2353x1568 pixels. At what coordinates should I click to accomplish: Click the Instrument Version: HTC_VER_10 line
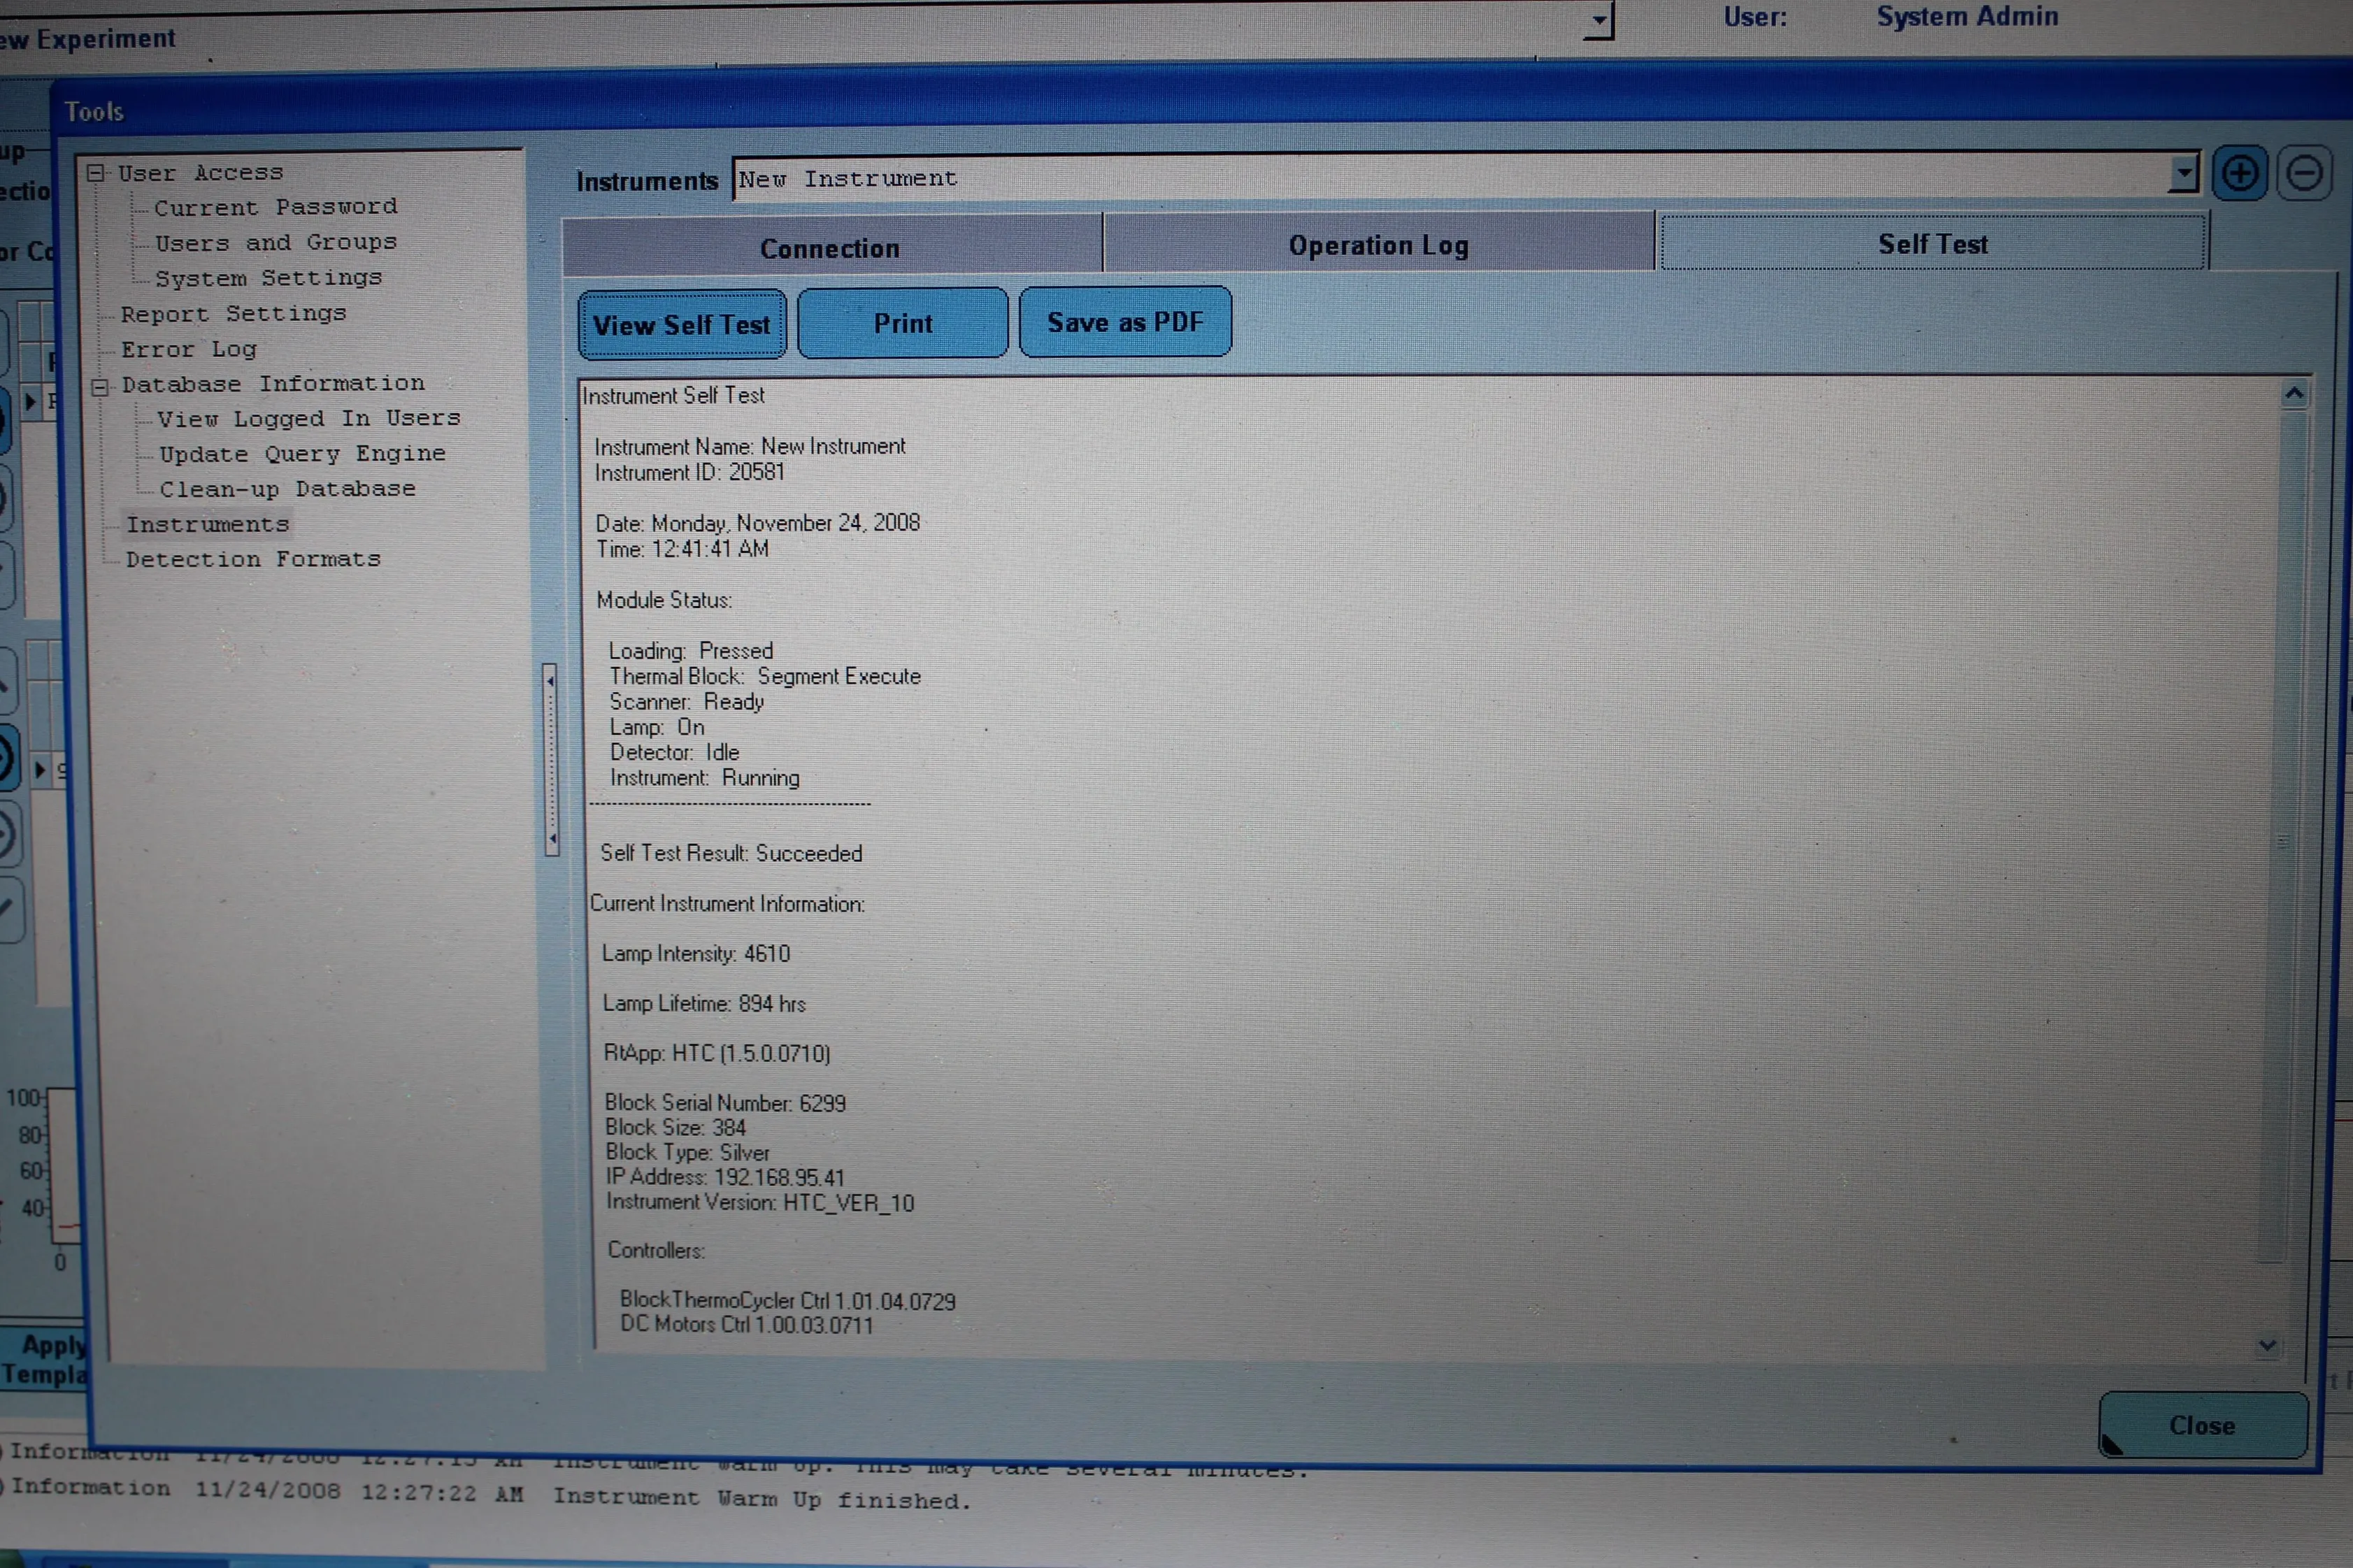[760, 1202]
